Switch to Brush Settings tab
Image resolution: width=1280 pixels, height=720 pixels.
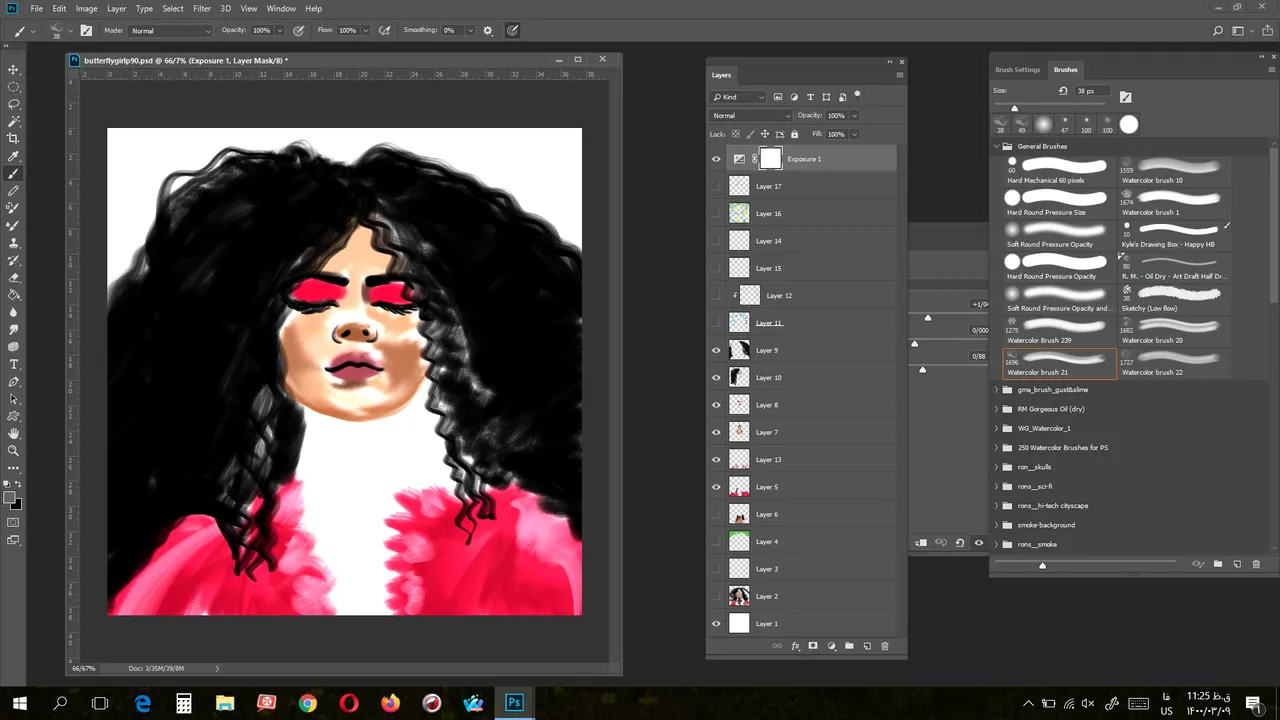tap(1018, 70)
